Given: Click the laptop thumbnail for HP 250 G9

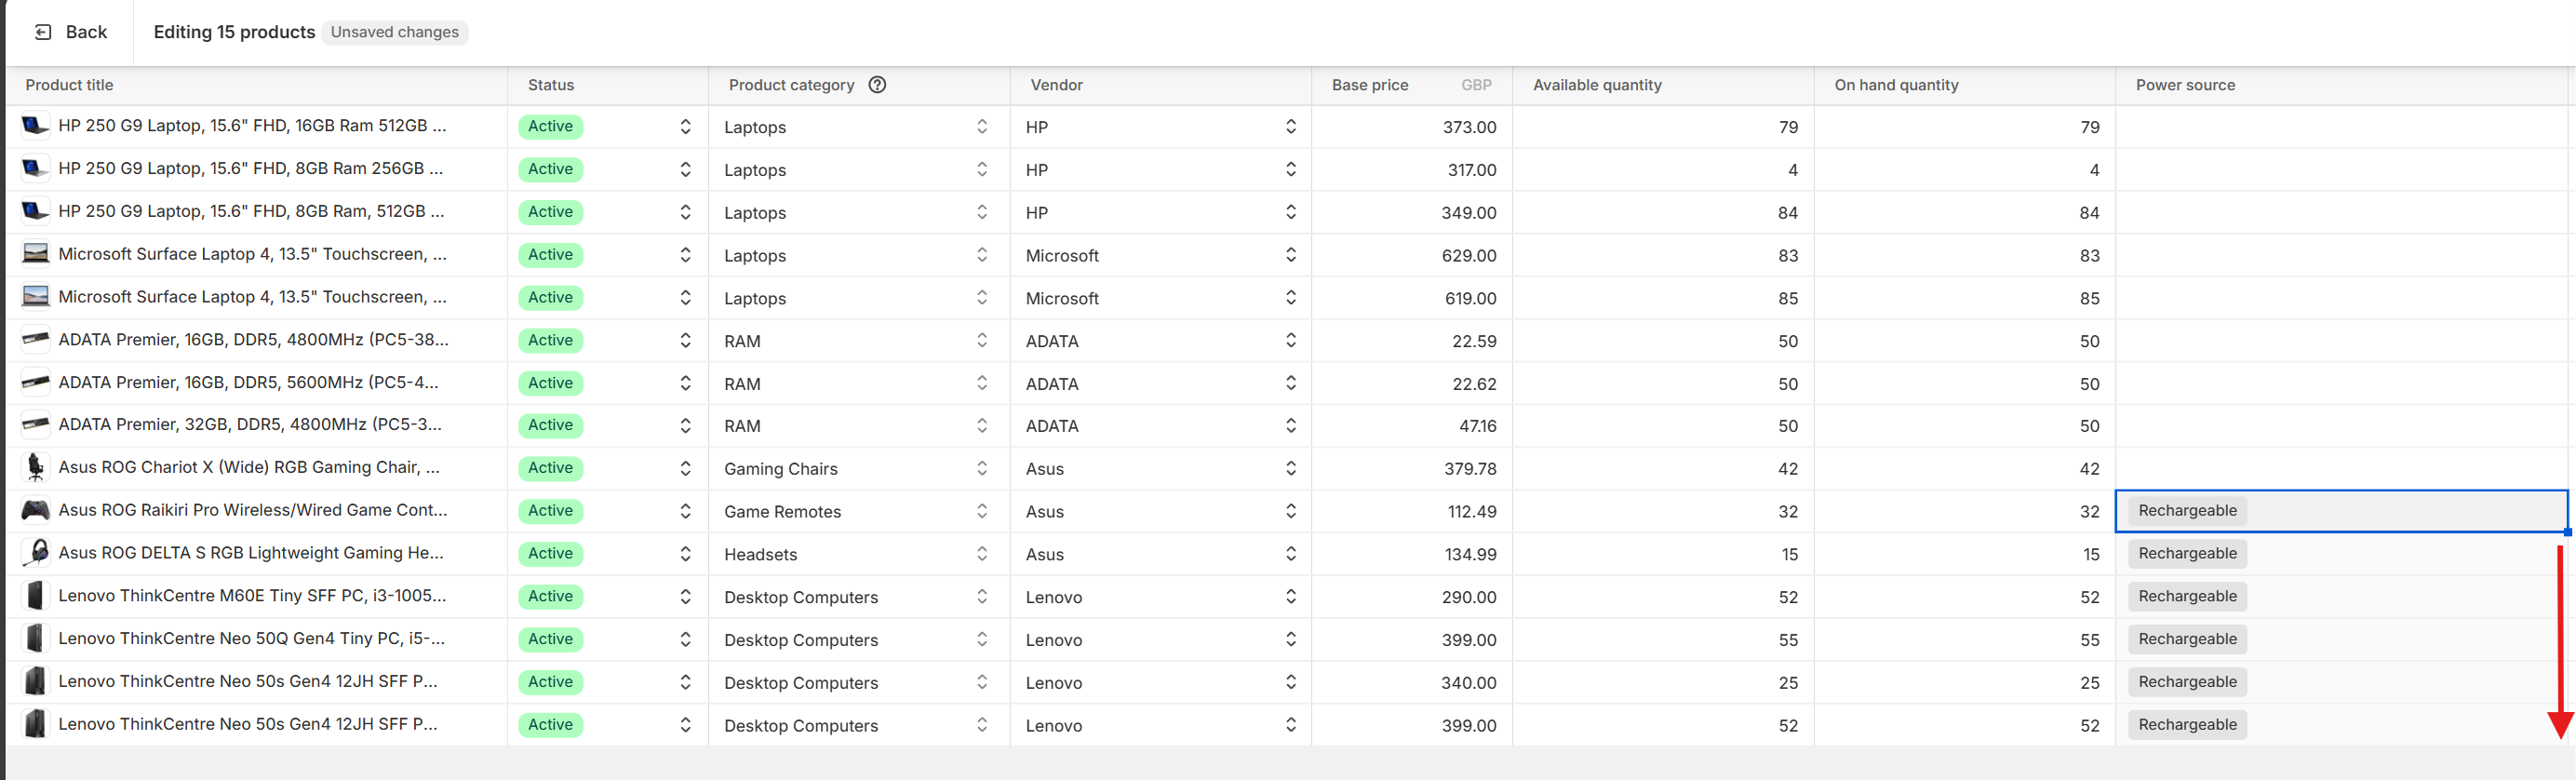Looking at the screenshot, I should point(35,126).
